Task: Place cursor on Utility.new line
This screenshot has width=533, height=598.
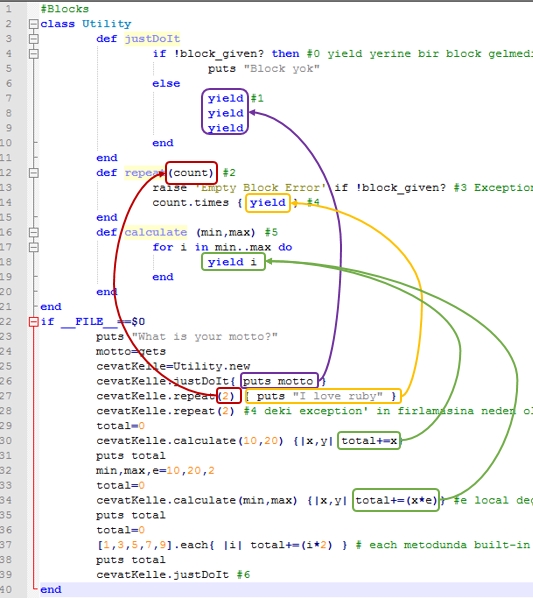Action: point(173,366)
